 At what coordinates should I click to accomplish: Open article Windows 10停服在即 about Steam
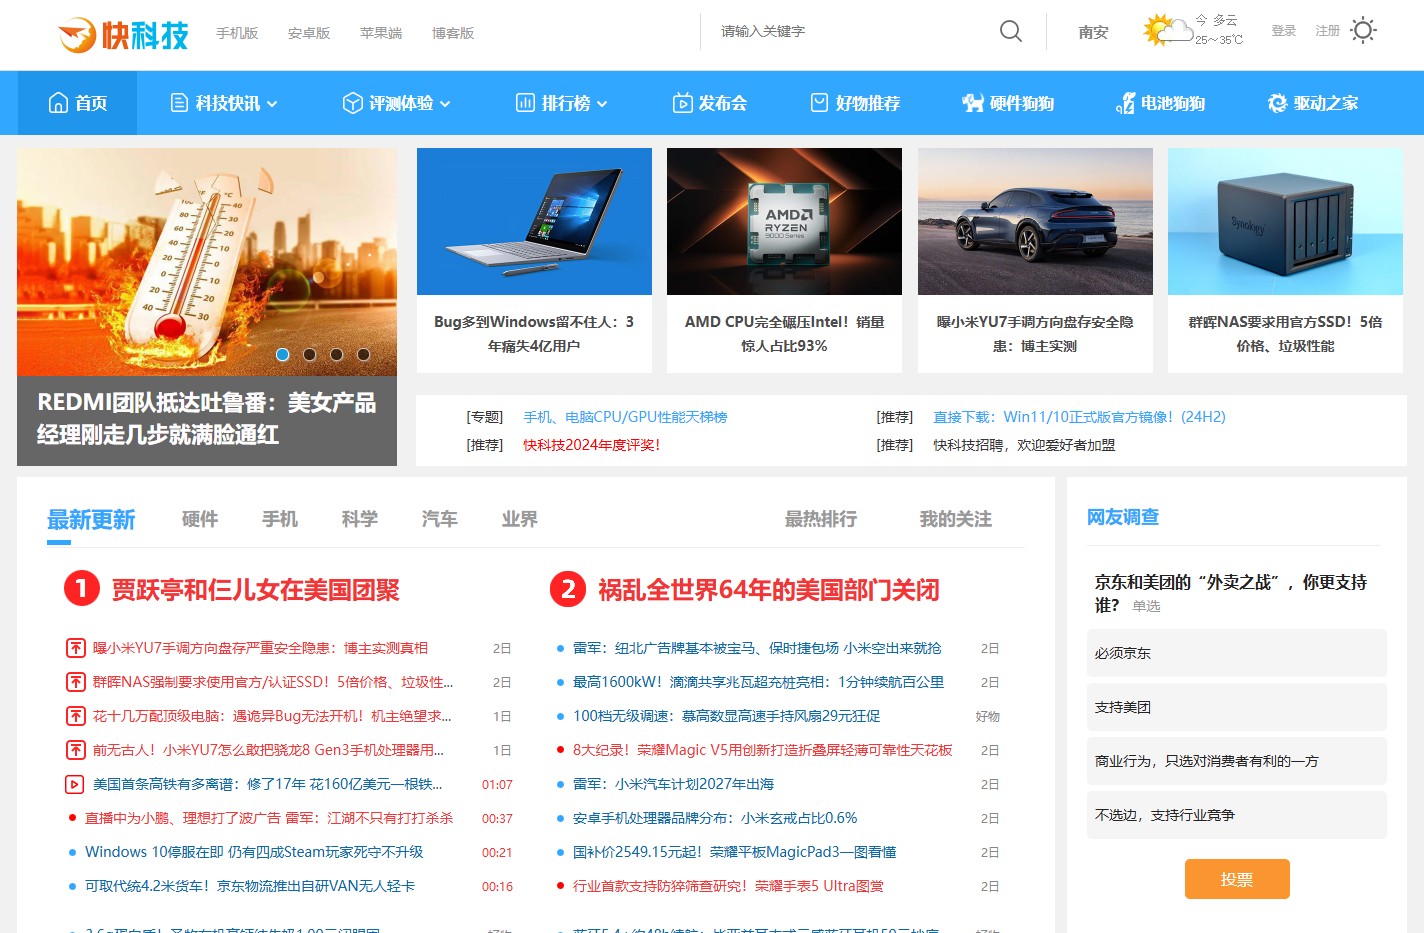(254, 852)
